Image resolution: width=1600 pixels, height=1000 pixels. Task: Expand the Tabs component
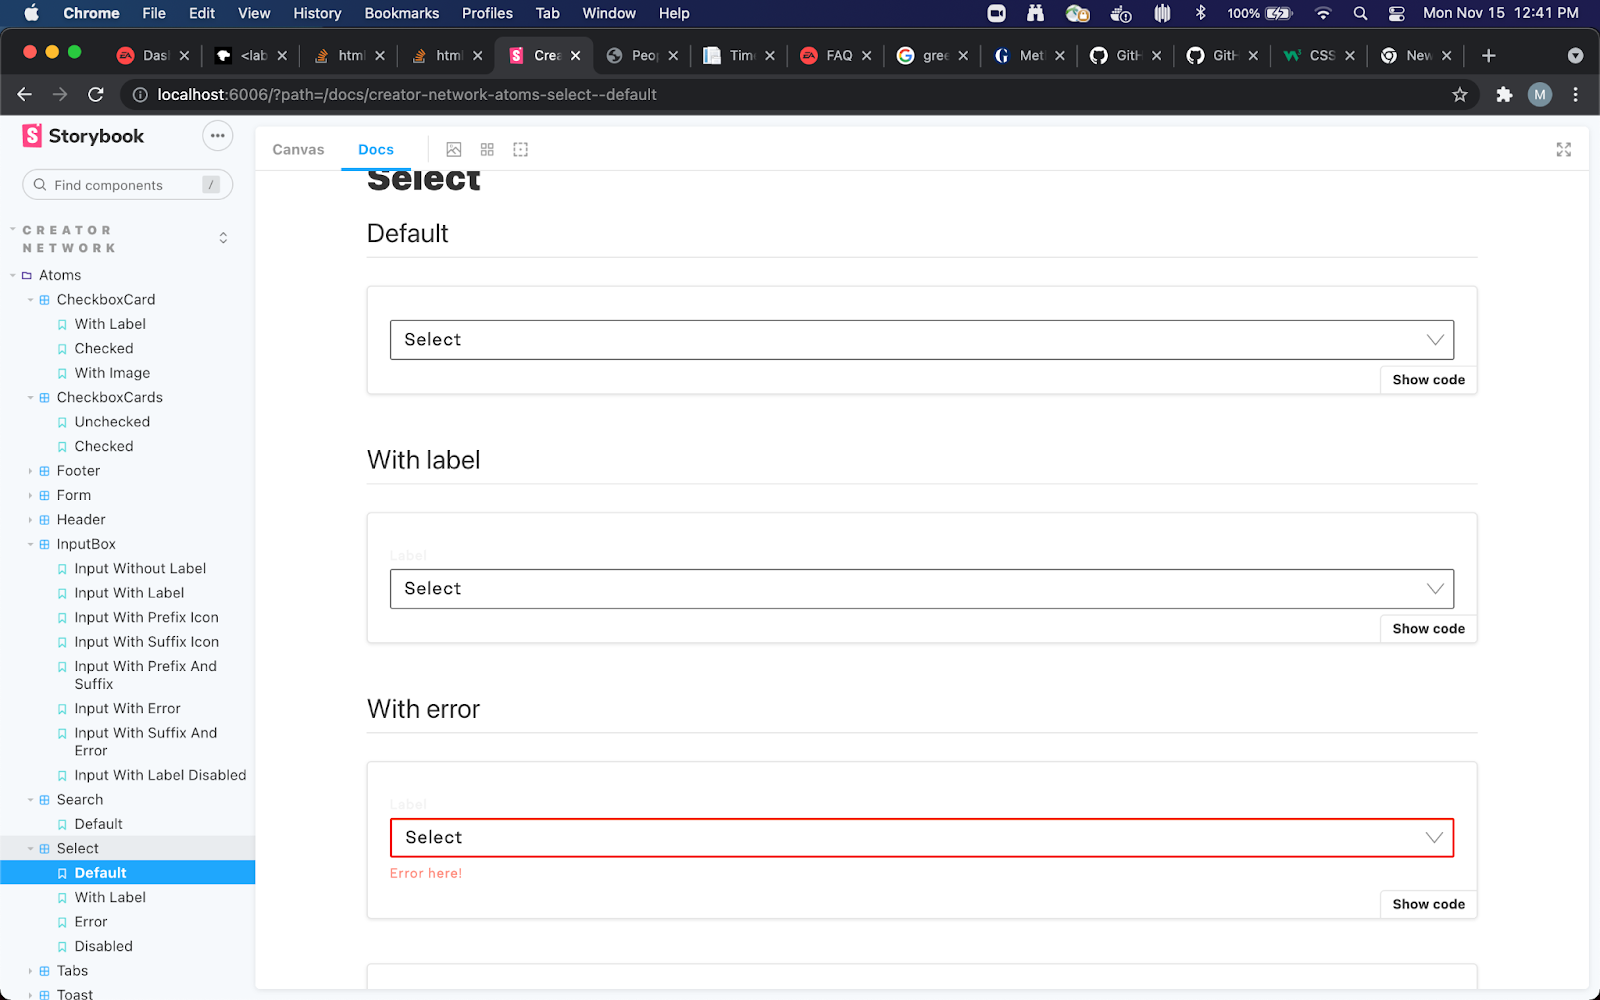pos(72,971)
